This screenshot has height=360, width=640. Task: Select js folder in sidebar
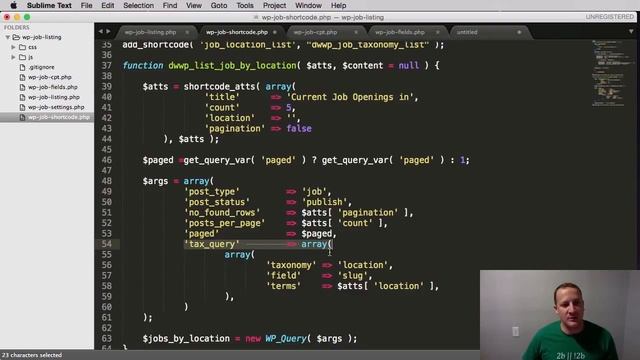click(31, 57)
